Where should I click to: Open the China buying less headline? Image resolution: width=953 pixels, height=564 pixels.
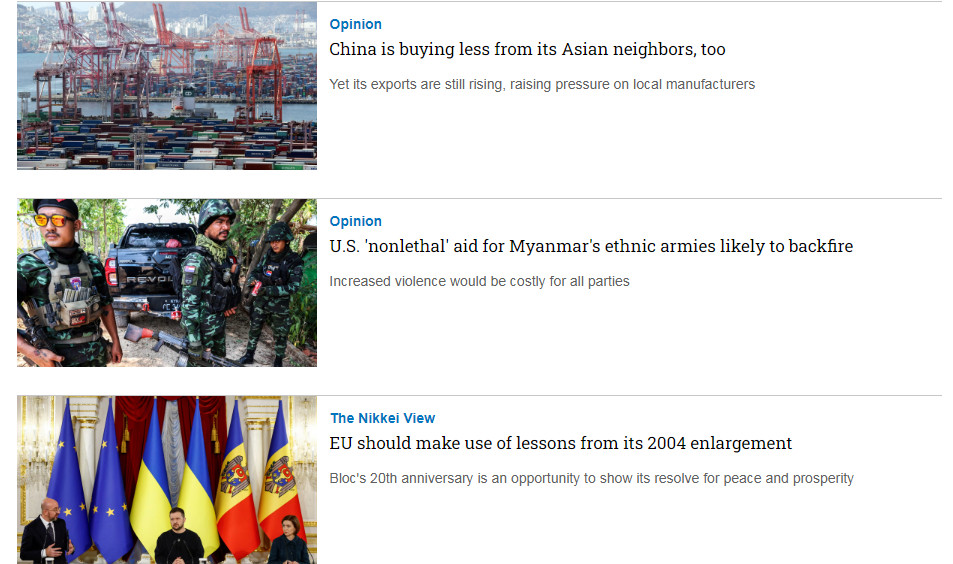coord(527,49)
